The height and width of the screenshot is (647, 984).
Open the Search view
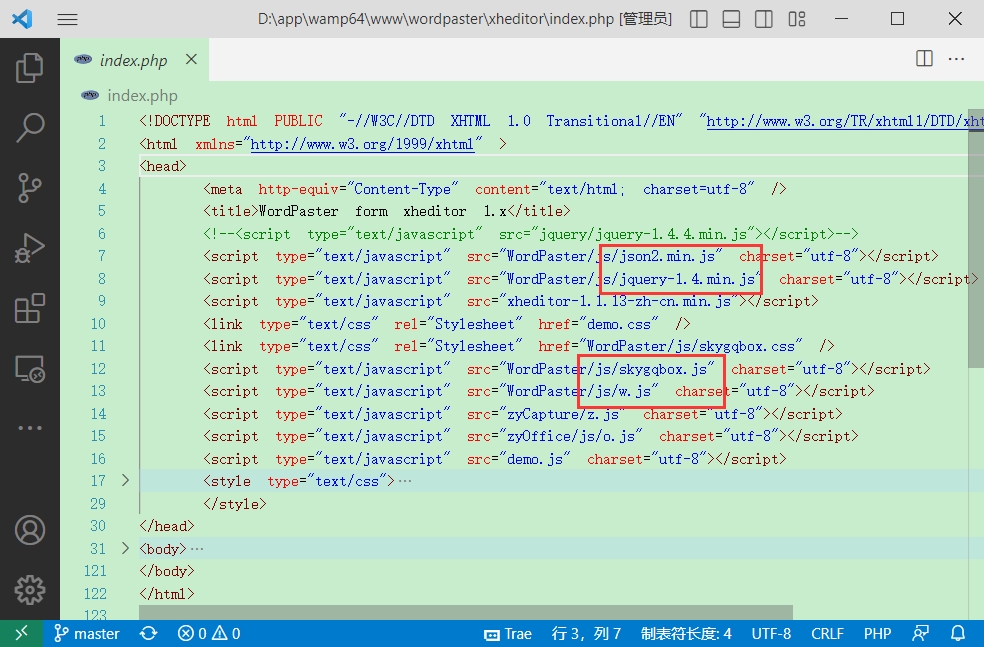click(x=30, y=127)
